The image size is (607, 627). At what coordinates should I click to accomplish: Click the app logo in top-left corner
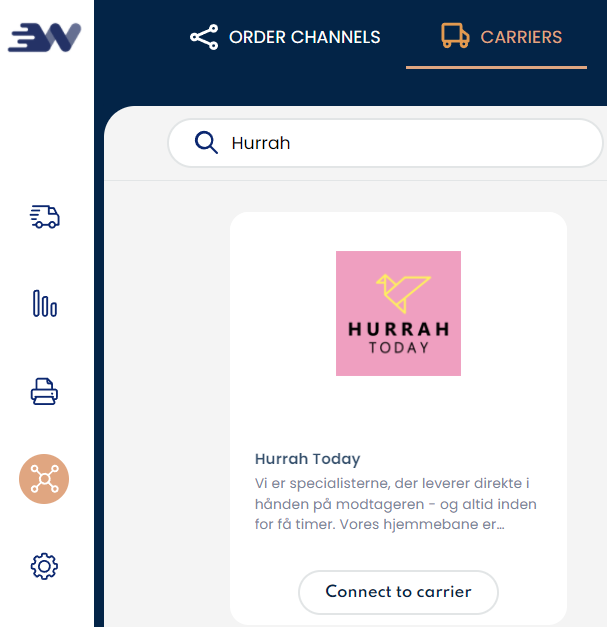tap(44, 37)
